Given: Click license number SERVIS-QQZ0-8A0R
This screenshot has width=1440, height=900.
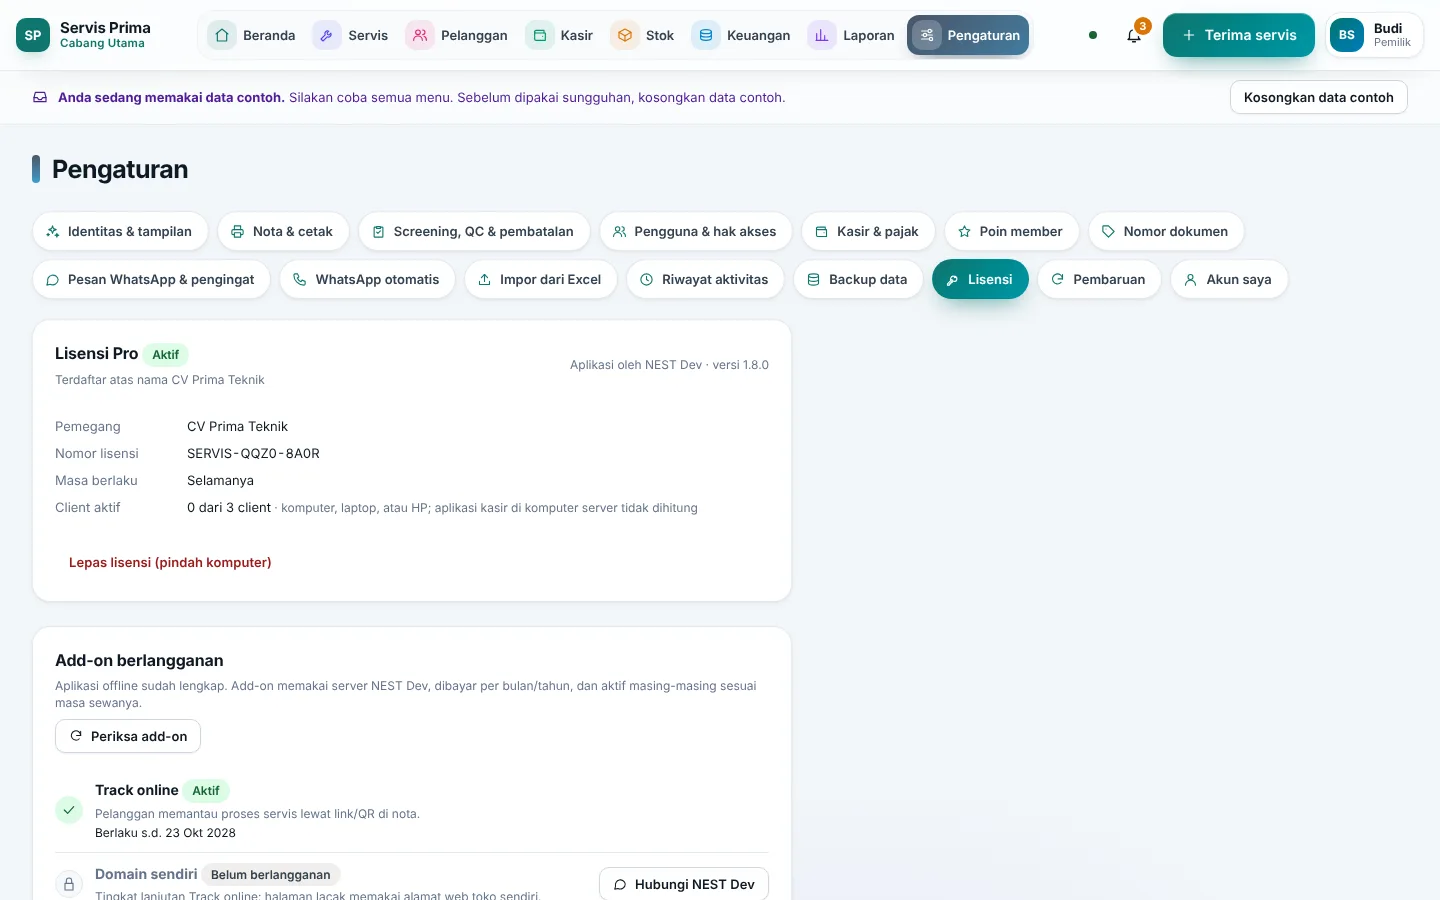Looking at the screenshot, I should 253,453.
